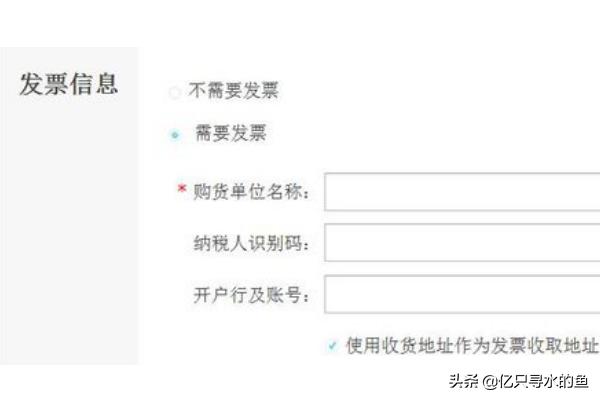This screenshot has width=600, height=400.
Task: Click the 头条 watermark logo text
Action: pyautogui.click(x=461, y=380)
